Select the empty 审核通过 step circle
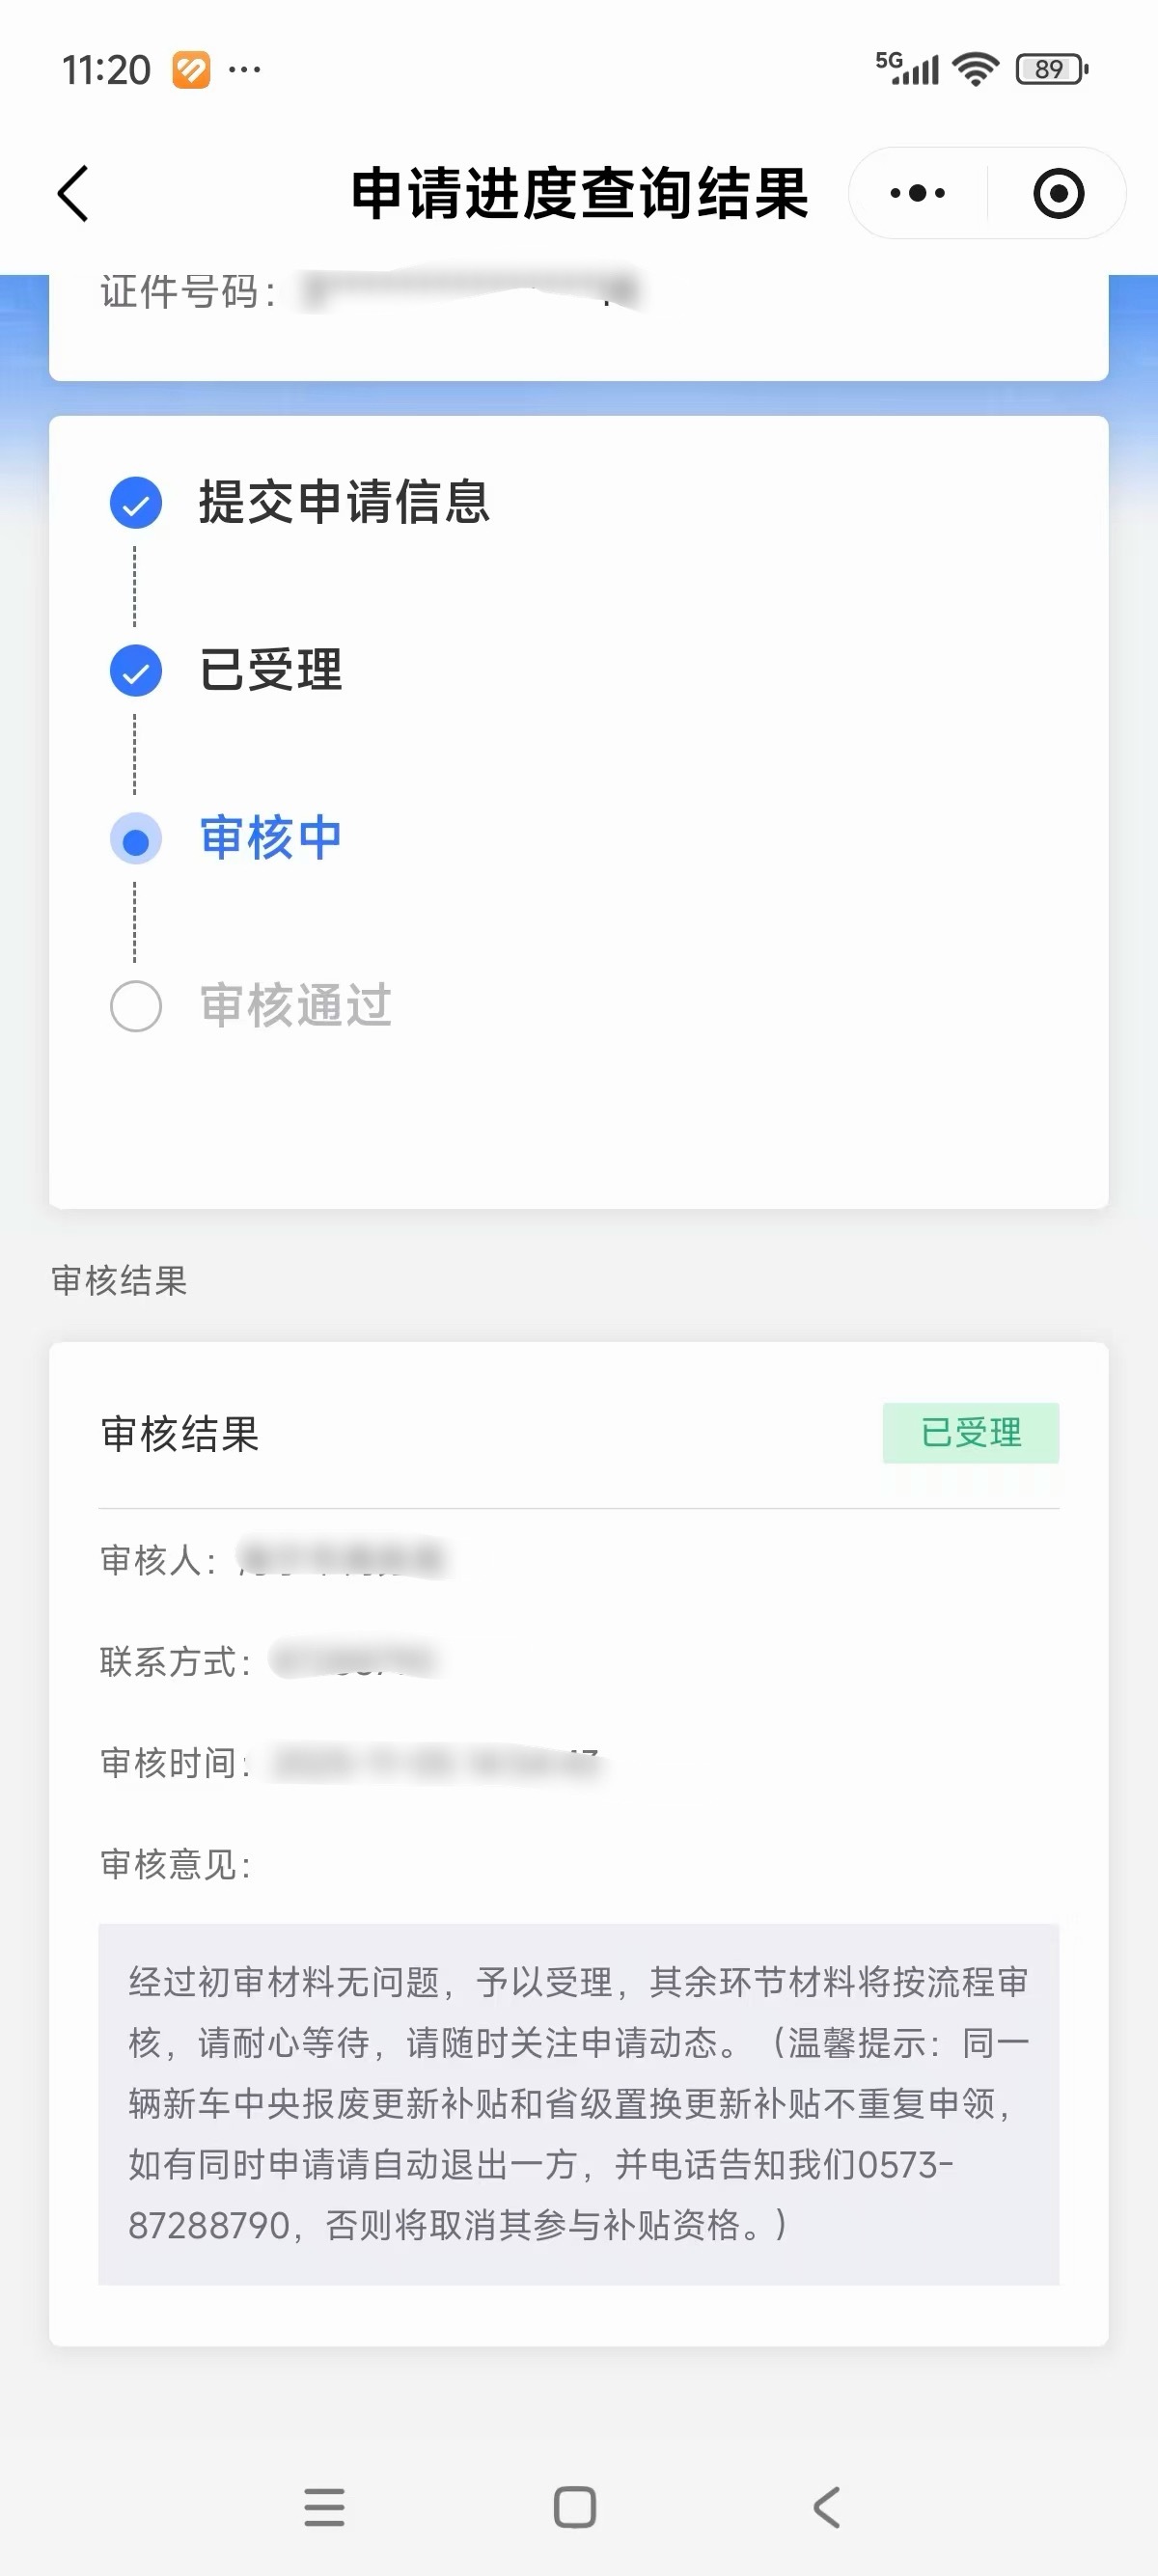The width and height of the screenshot is (1158, 2576). pyautogui.click(x=136, y=1006)
